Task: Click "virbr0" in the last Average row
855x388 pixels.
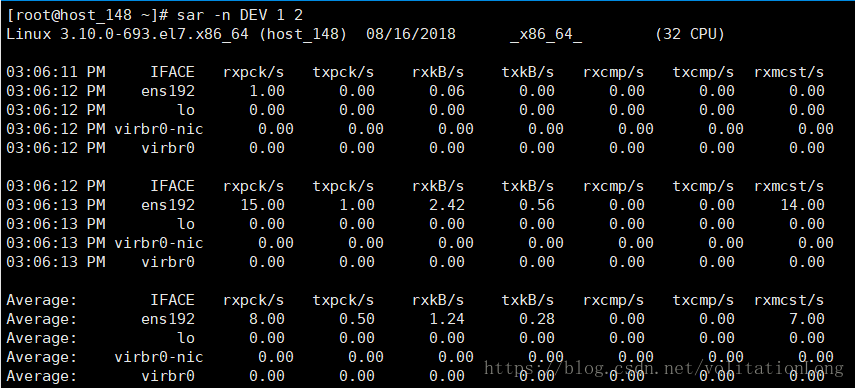Action: point(168,376)
